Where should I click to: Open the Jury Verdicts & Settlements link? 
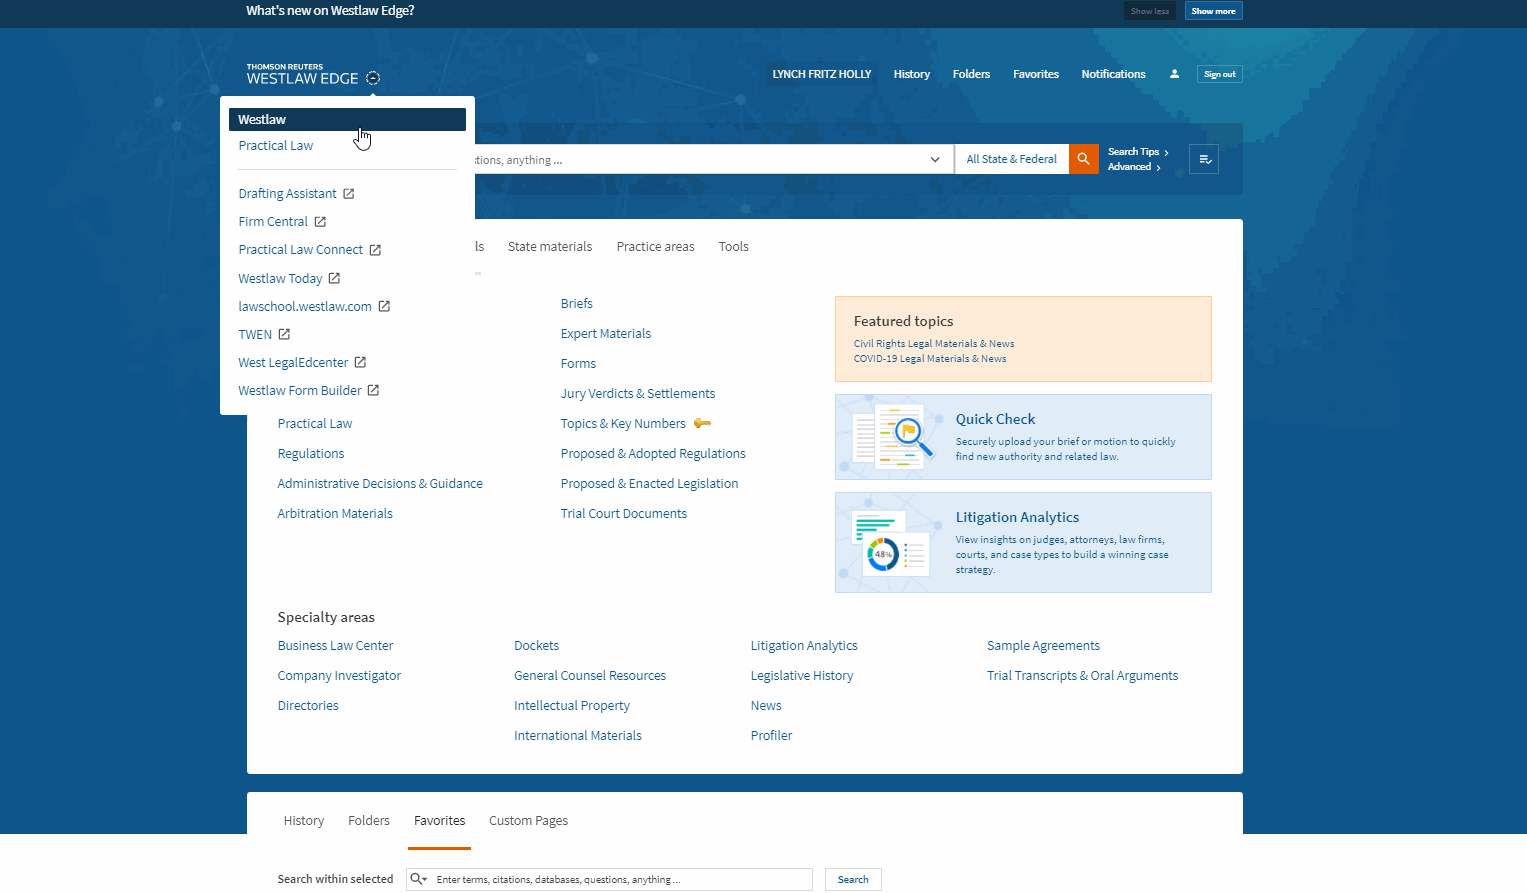637,394
